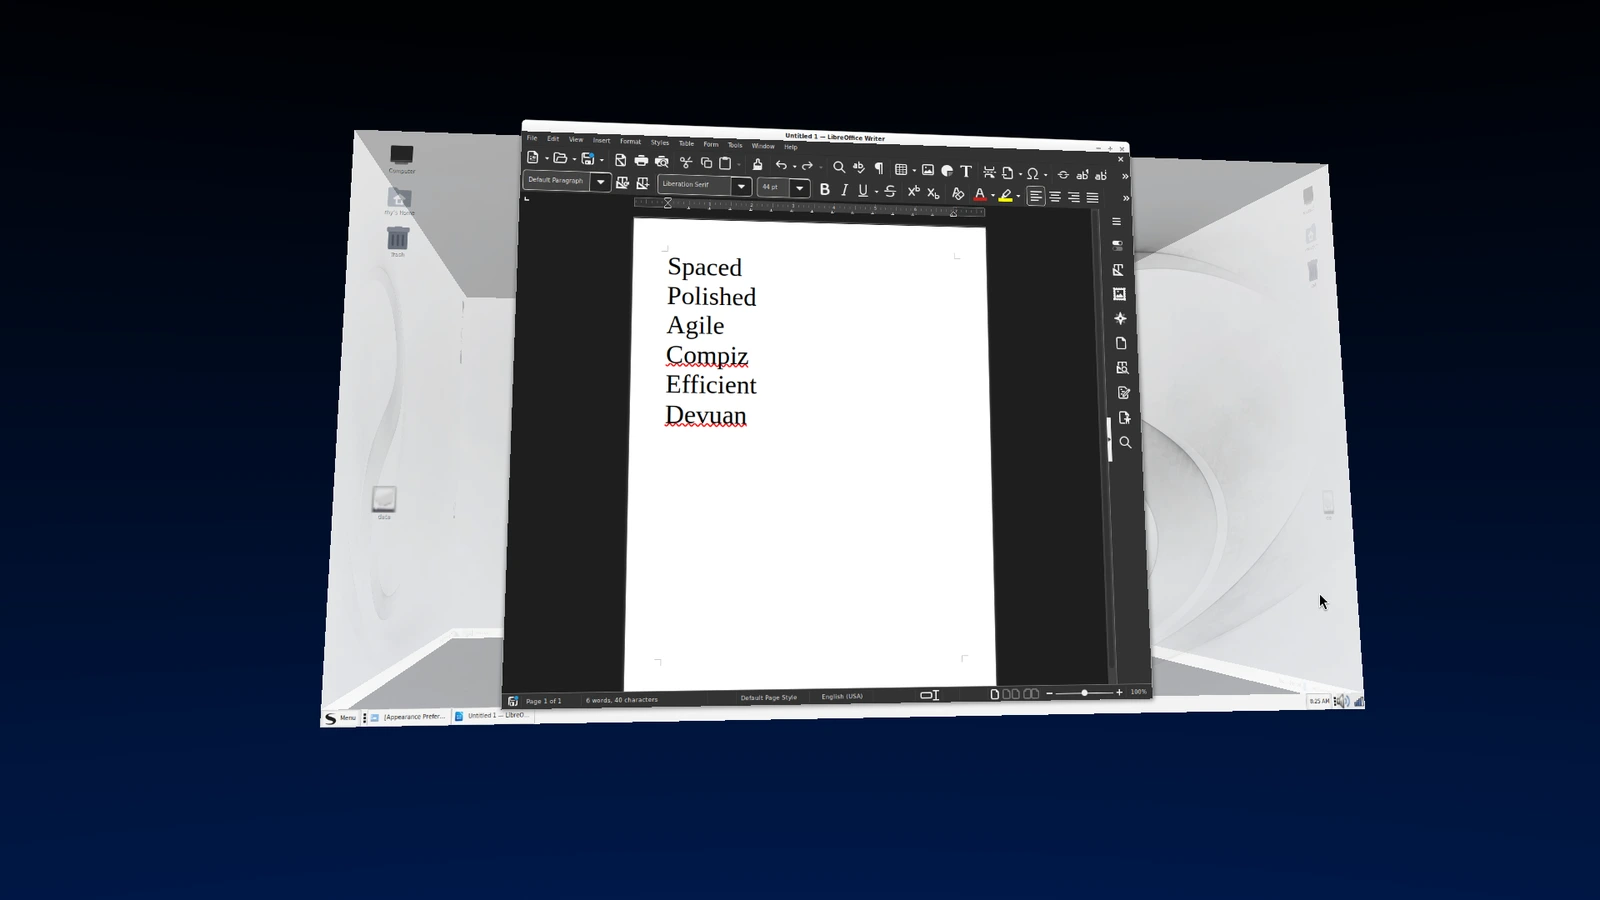Click the Page 1 of 1 status field
Image resolution: width=1600 pixels, height=900 pixels.
click(x=544, y=701)
